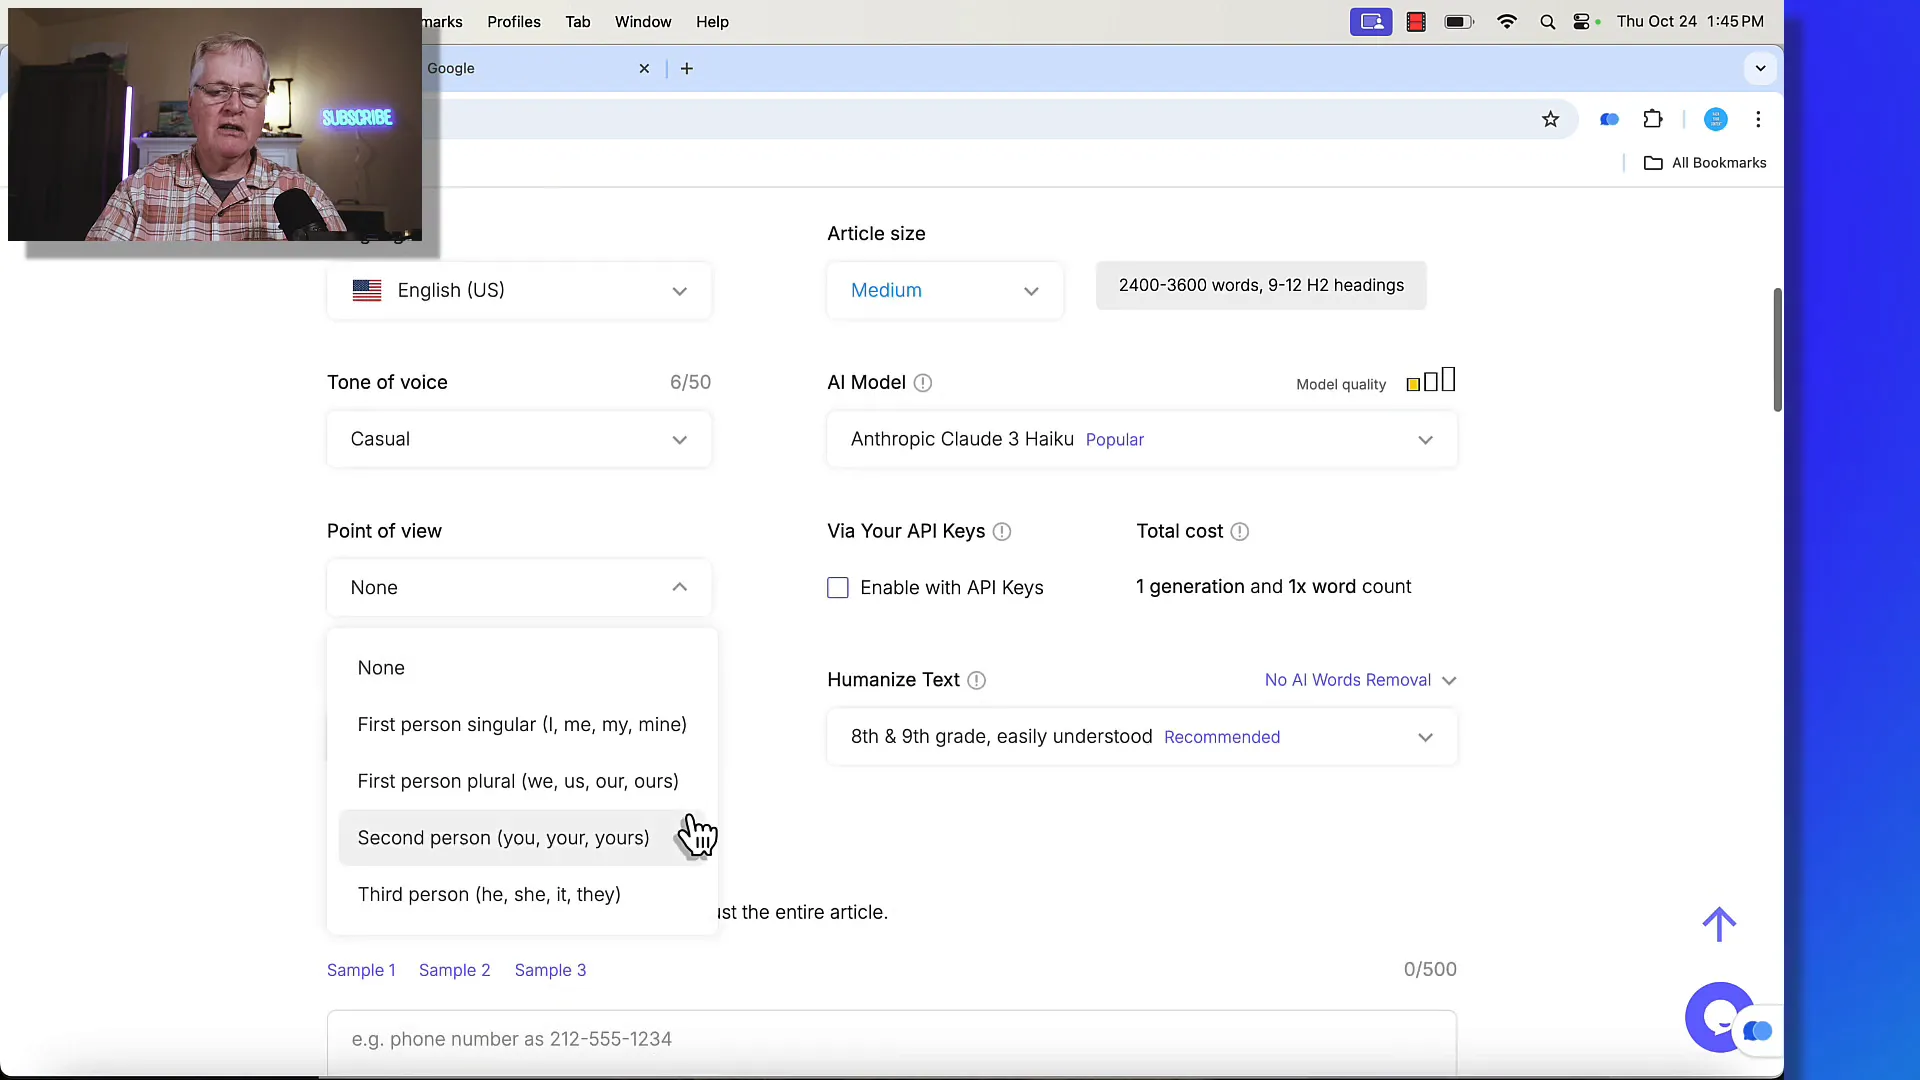
Task: Select First person singular point of view
Action: coord(521,724)
